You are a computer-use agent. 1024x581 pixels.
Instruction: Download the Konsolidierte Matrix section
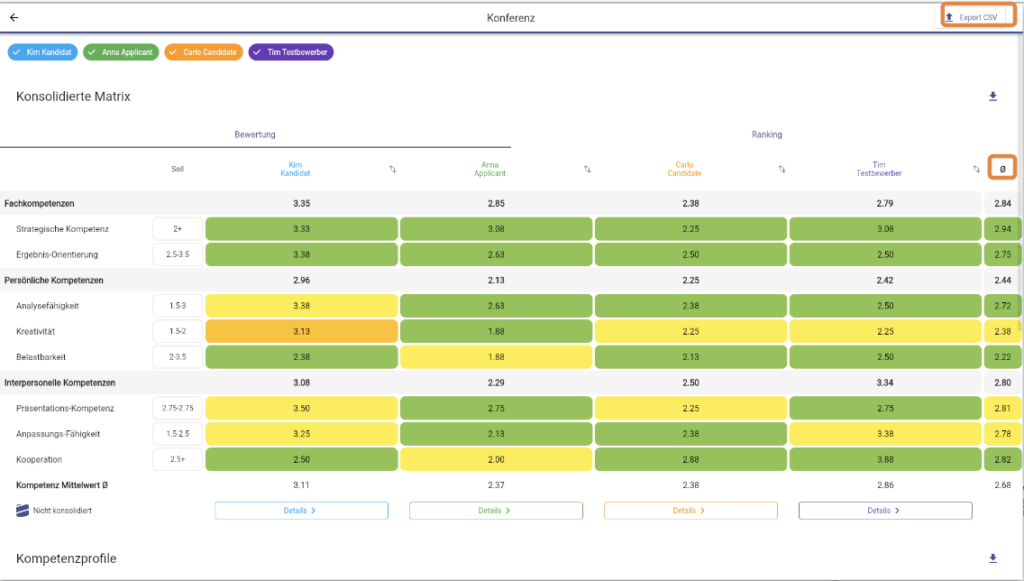coord(993,96)
